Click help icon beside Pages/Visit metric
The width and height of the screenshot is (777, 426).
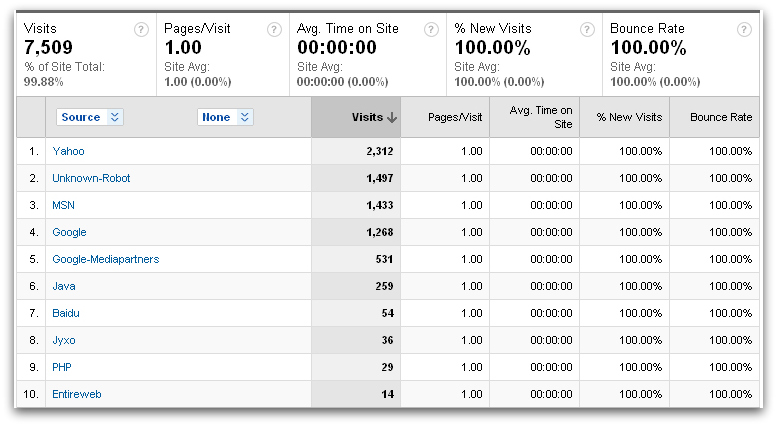click(x=274, y=30)
